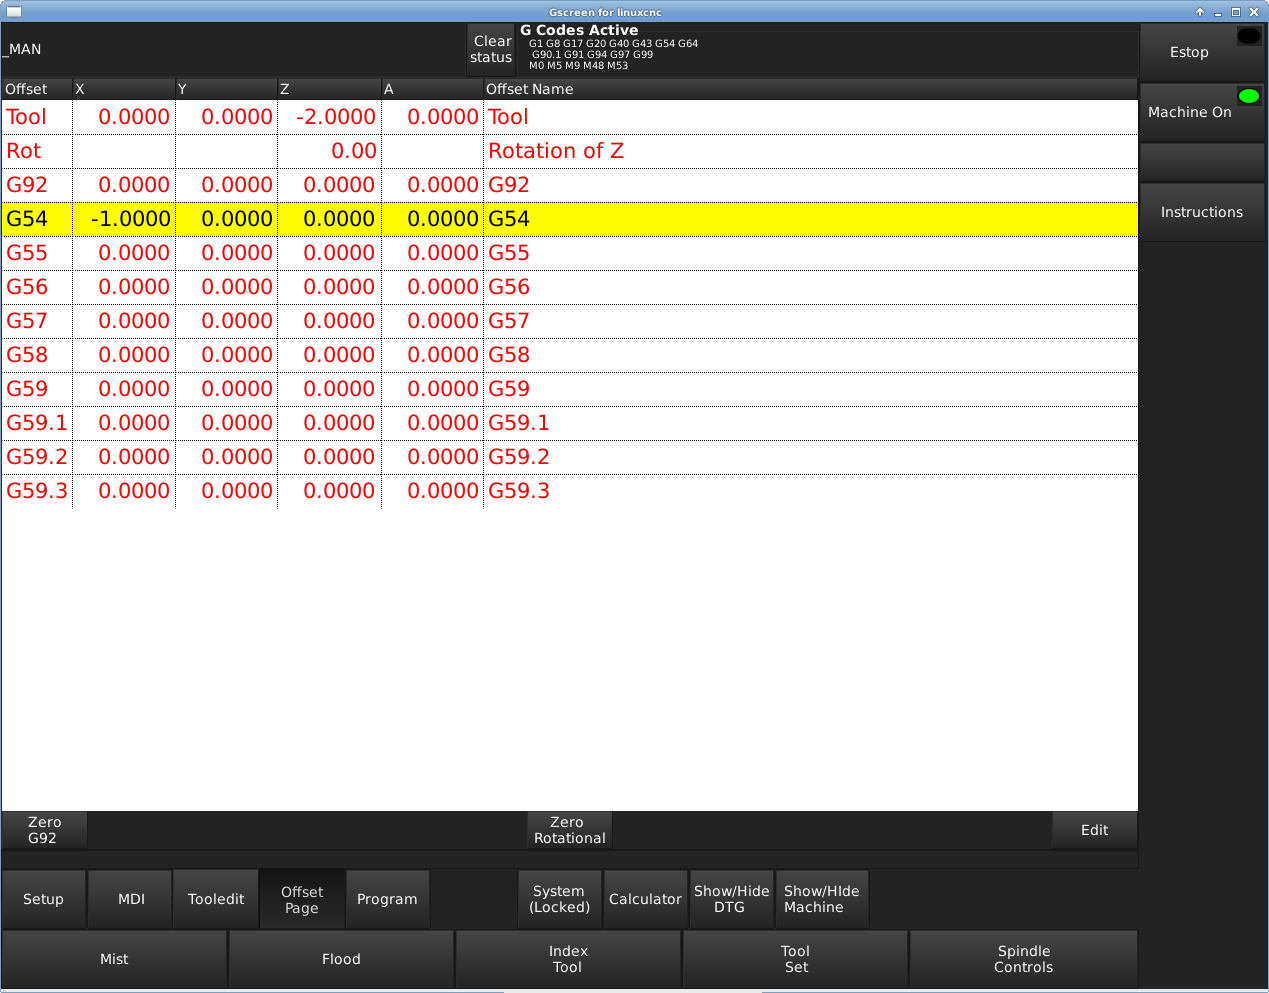
Task: Toggle the Mist coolant
Action: pyautogui.click(x=114, y=959)
